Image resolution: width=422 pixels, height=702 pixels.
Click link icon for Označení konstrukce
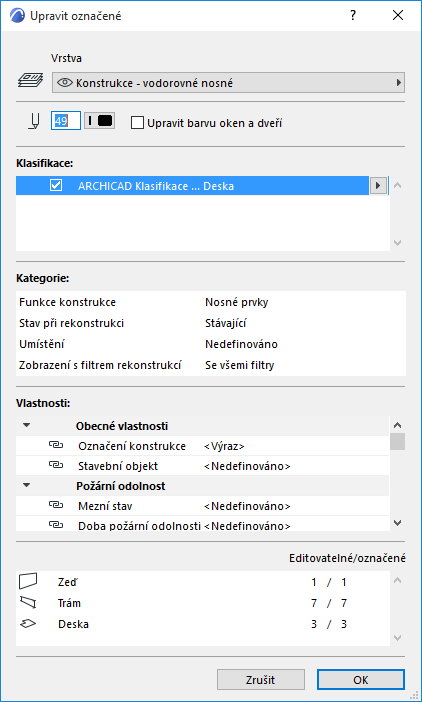tap(55, 445)
